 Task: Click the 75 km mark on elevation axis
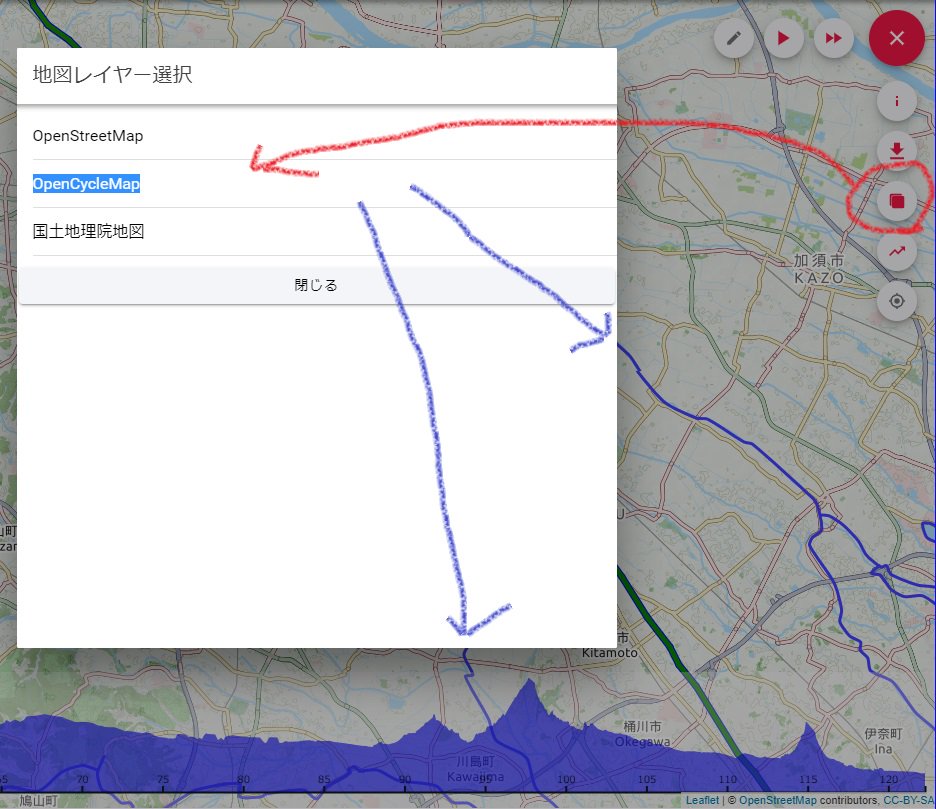coord(163,779)
